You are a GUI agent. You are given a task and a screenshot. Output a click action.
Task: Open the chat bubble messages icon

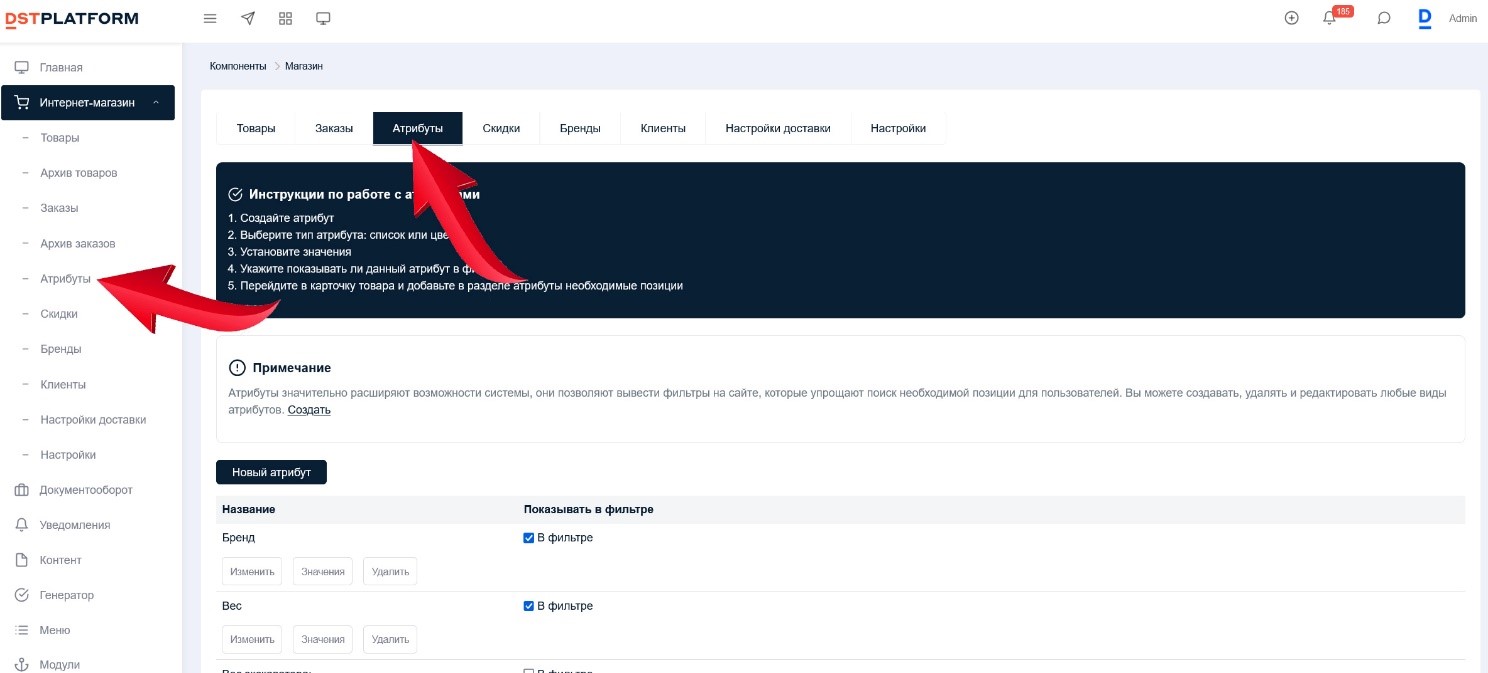[x=1384, y=18]
